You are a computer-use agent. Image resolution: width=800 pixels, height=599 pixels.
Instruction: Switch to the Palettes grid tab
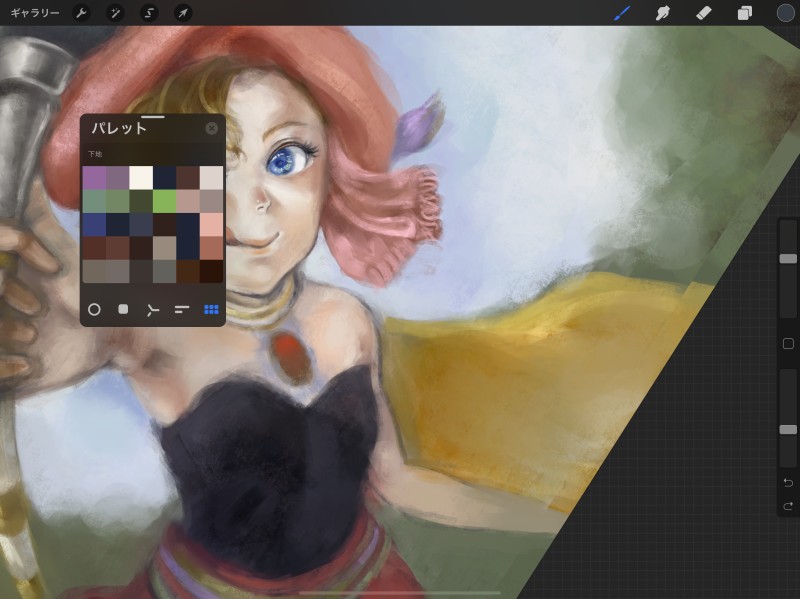(211, 309)
